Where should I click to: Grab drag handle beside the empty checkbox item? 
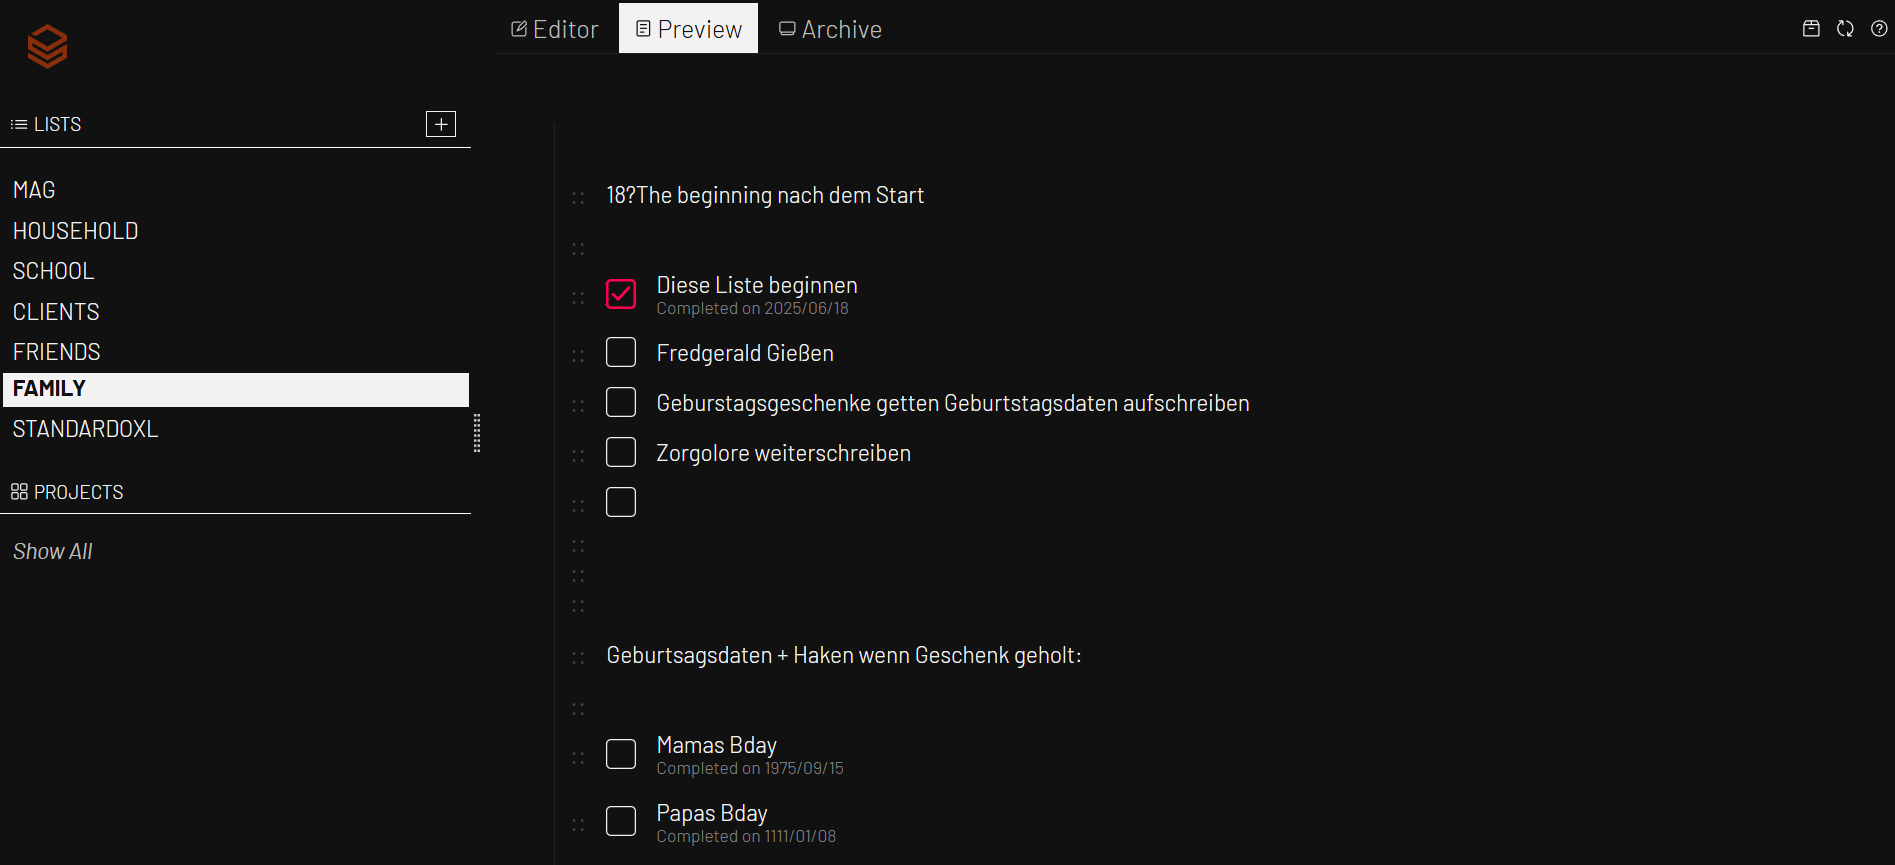(578, 506)
